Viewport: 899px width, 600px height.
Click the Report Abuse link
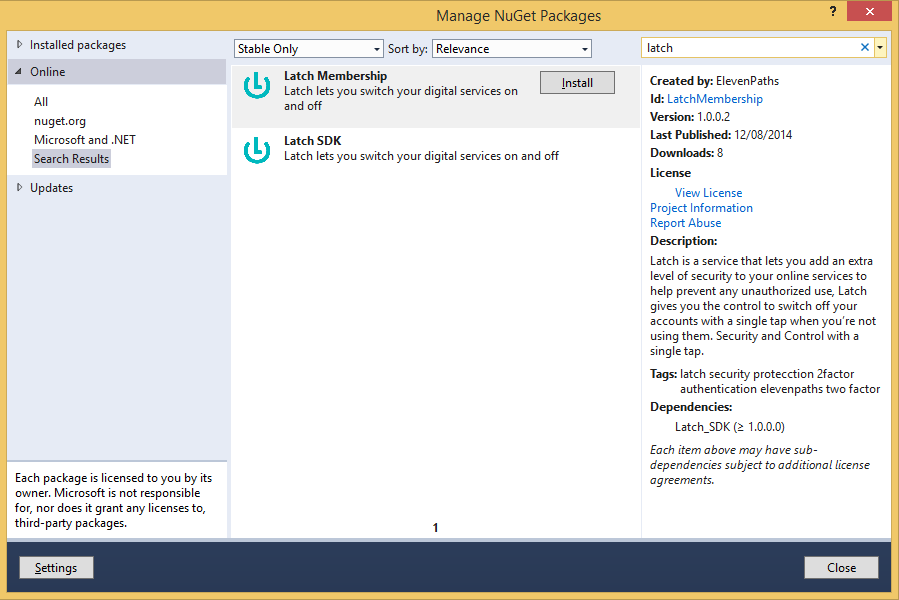[x=685, y=223]
